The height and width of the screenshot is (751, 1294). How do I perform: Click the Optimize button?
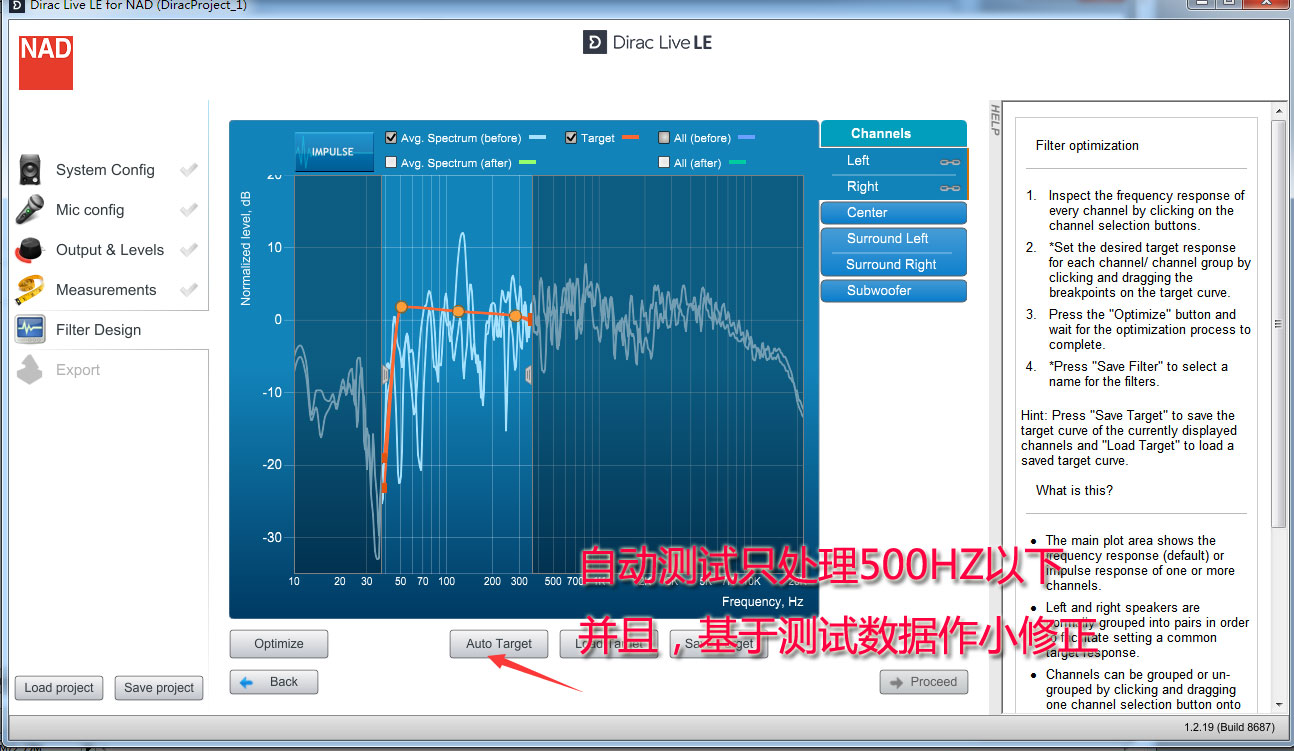click(x=279, y=644)
